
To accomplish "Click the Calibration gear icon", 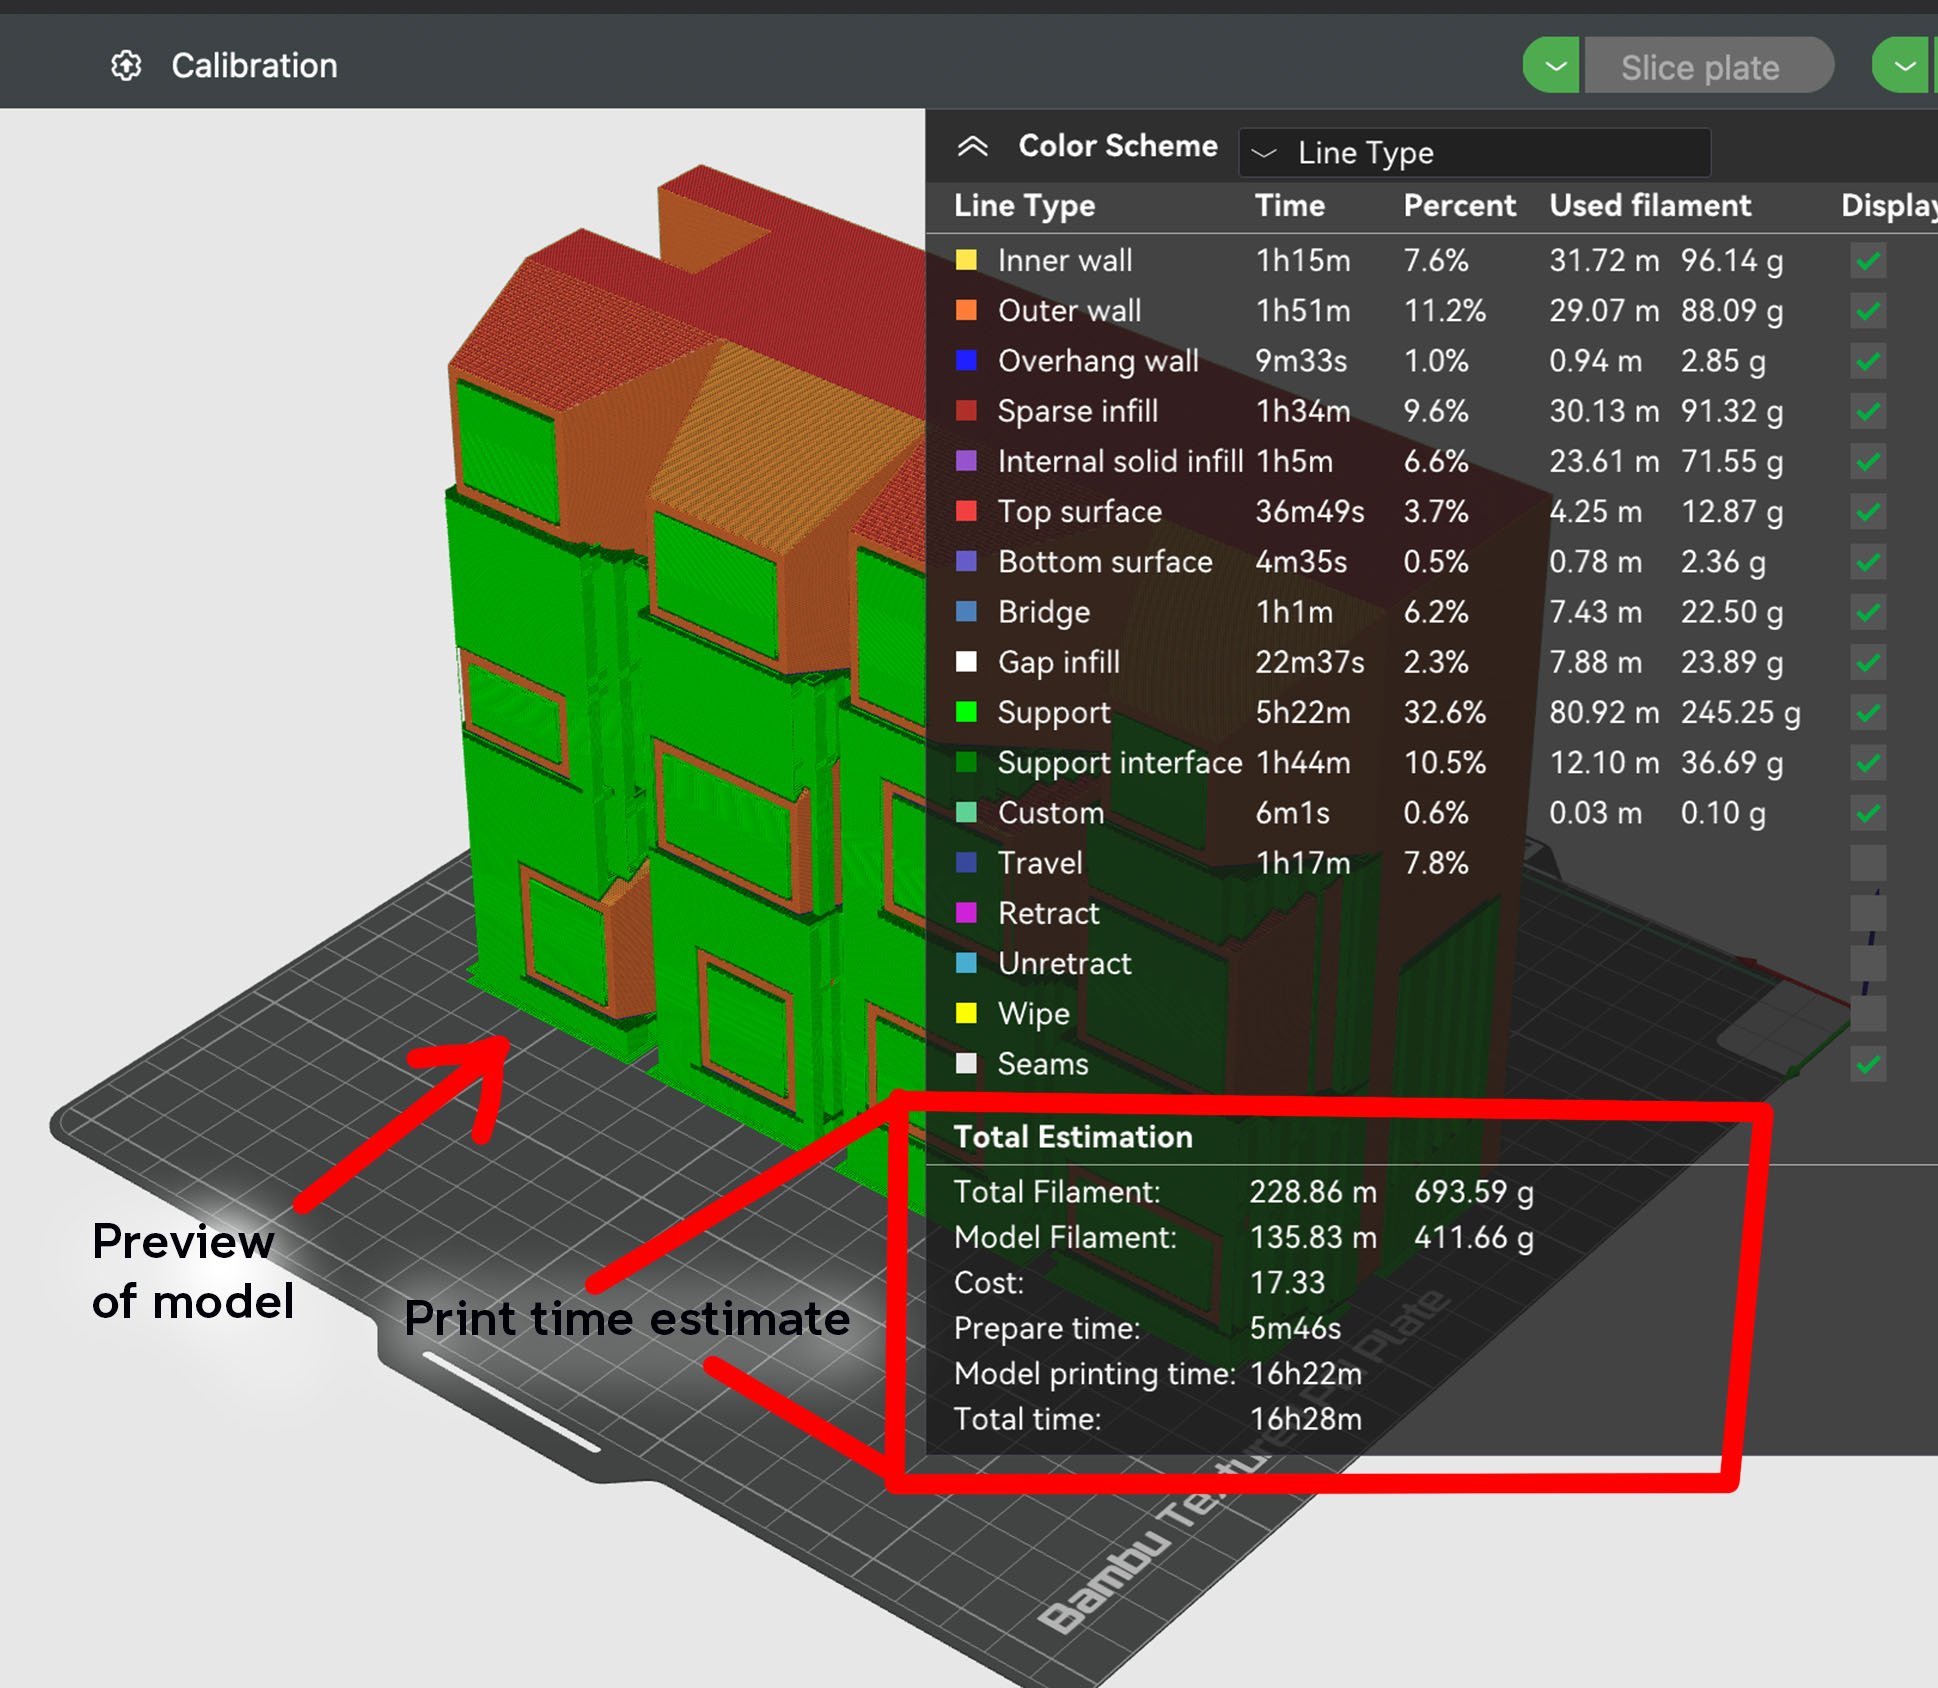I will tap(126, 66).
